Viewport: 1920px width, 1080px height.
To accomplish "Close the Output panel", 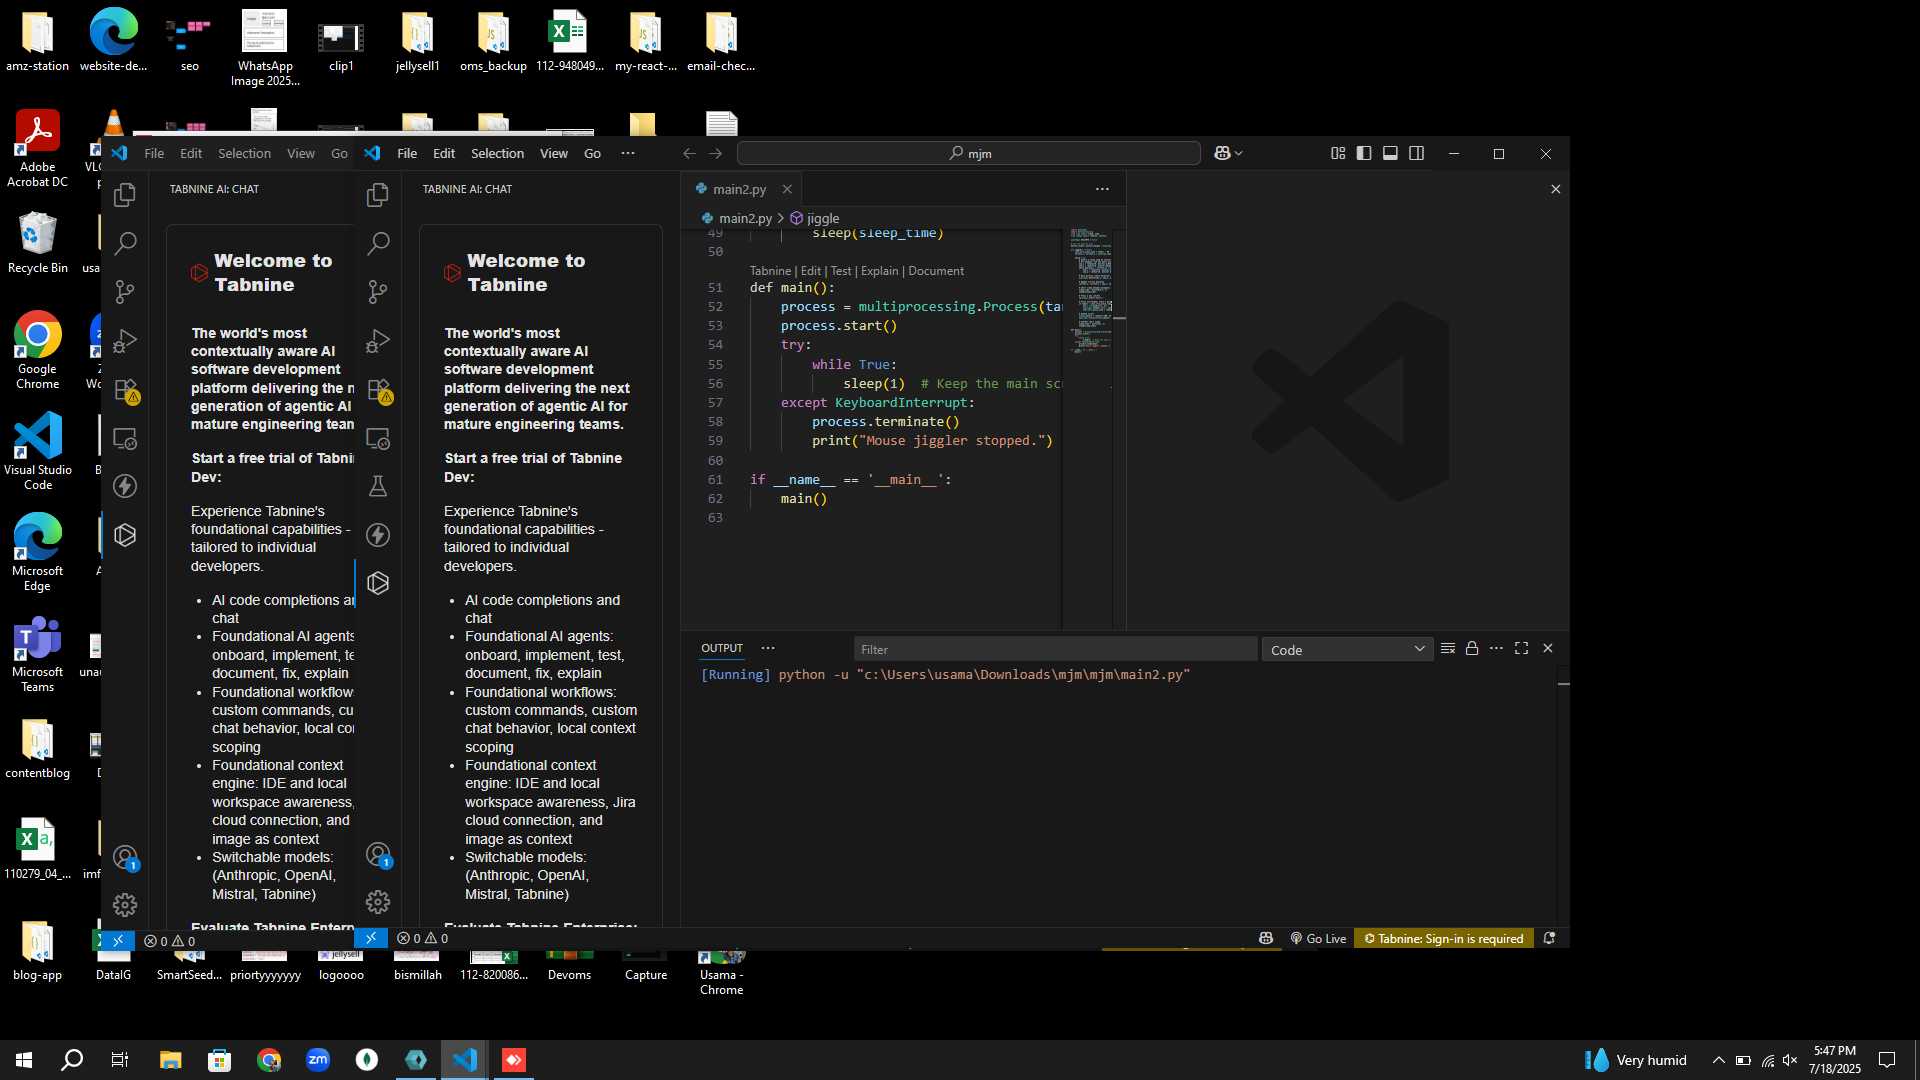I will pyautogui.click(x=1548, y=648).
